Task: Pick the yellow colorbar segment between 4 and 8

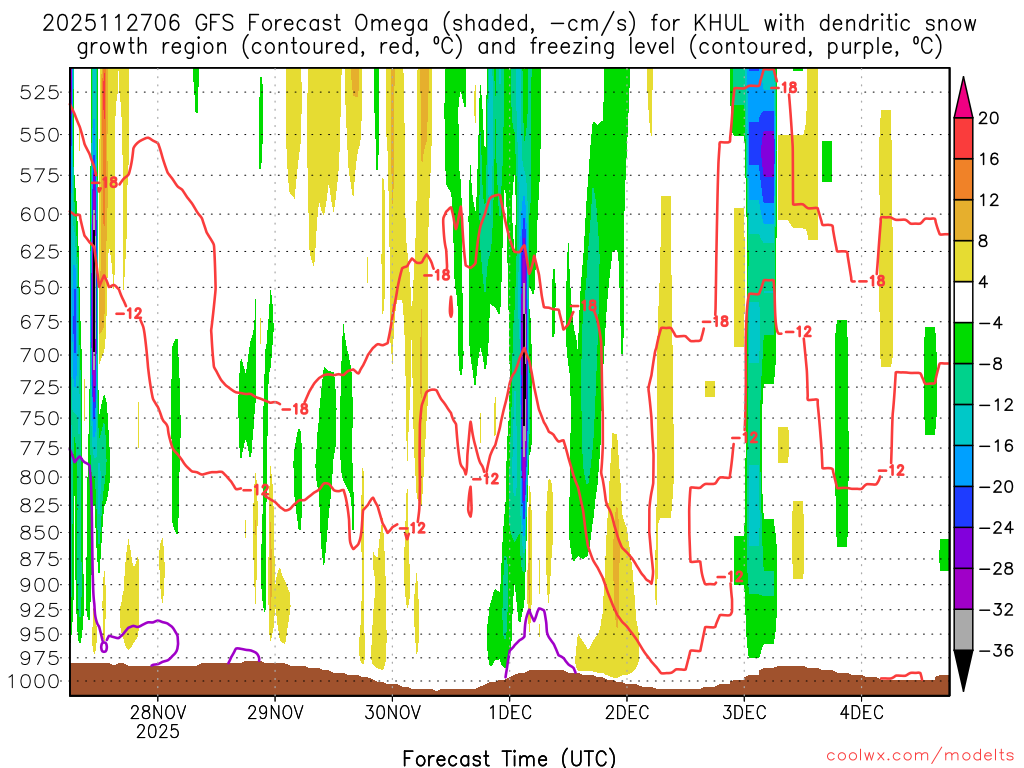Action: coord(965,261)
